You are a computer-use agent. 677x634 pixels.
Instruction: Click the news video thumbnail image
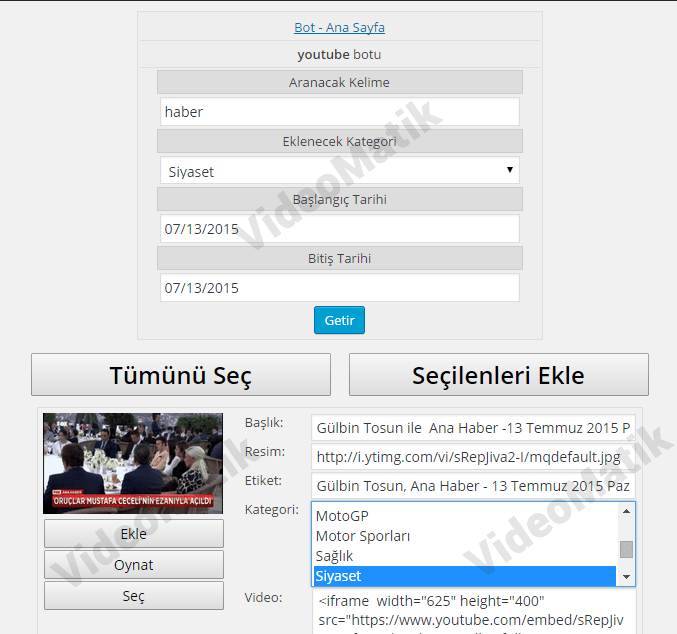click(x=133, y=463)
